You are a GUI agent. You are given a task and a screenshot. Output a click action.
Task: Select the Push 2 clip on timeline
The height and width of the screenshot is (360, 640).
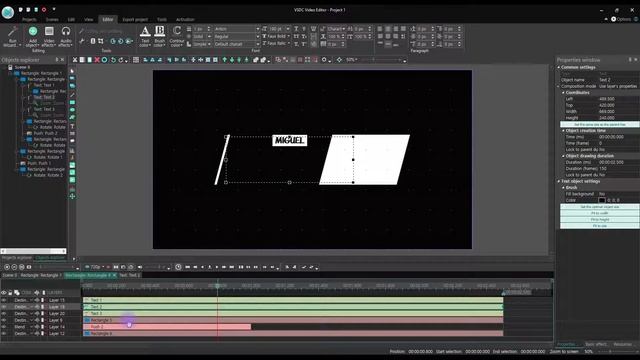pyautogui.click(x=167, y=327)
